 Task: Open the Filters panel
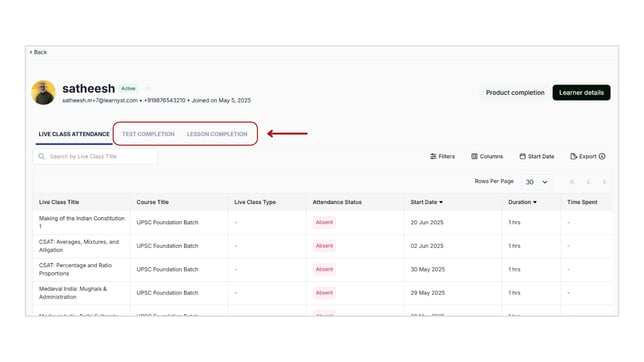[442, 156]
